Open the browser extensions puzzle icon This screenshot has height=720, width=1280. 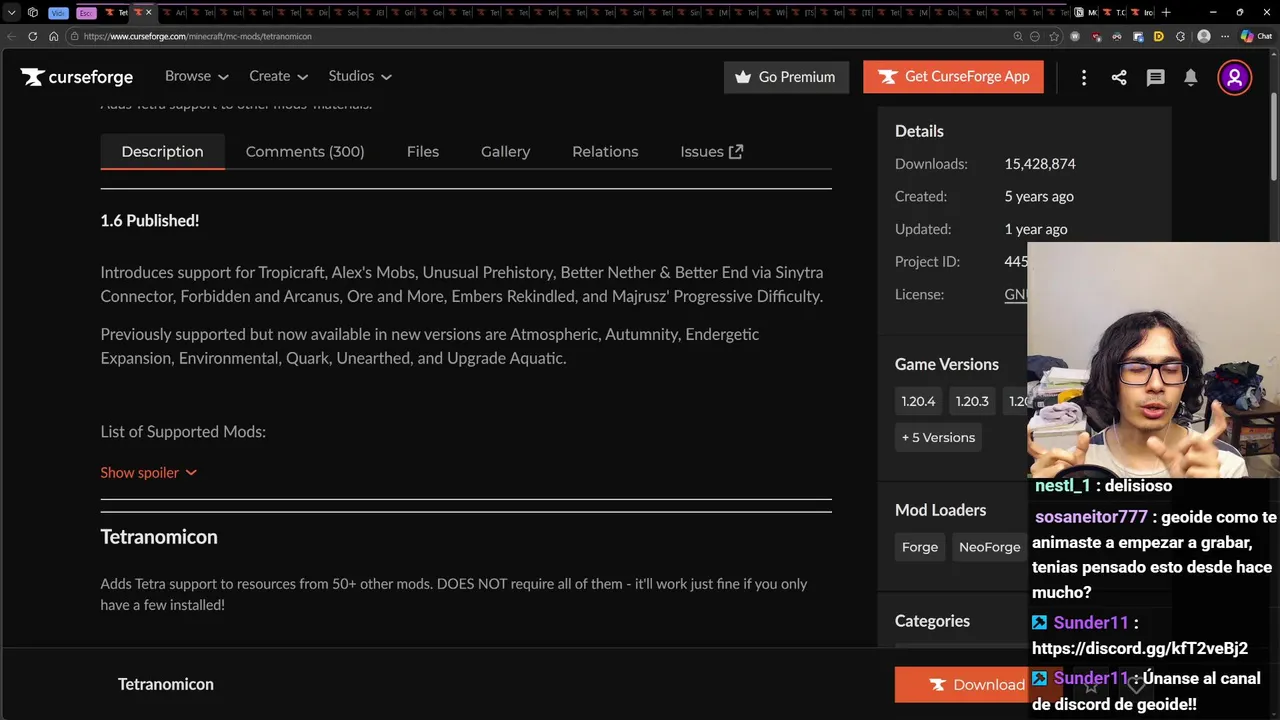(x=1180, y=36)
